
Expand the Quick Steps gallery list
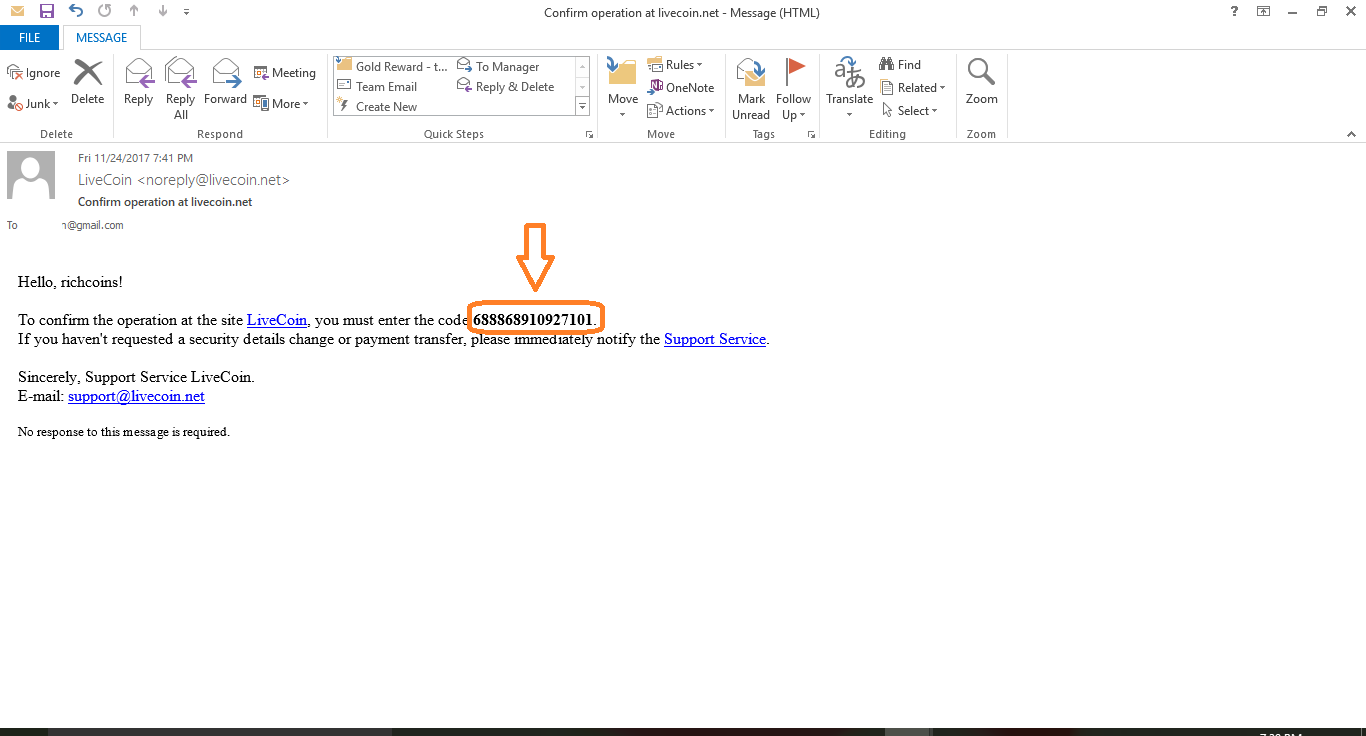coord(582,105)
